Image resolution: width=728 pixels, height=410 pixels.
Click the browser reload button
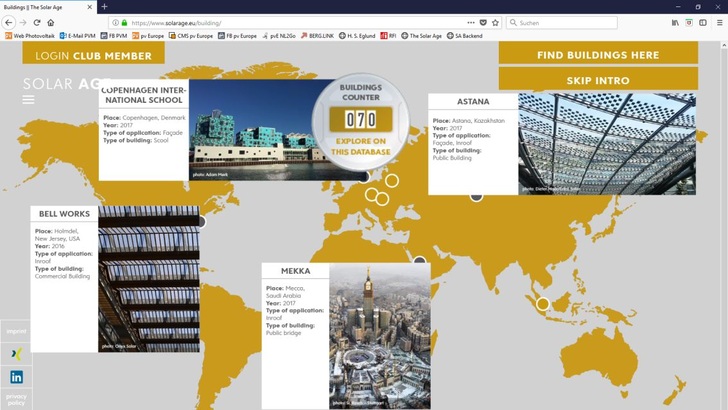tap(37, 22)
